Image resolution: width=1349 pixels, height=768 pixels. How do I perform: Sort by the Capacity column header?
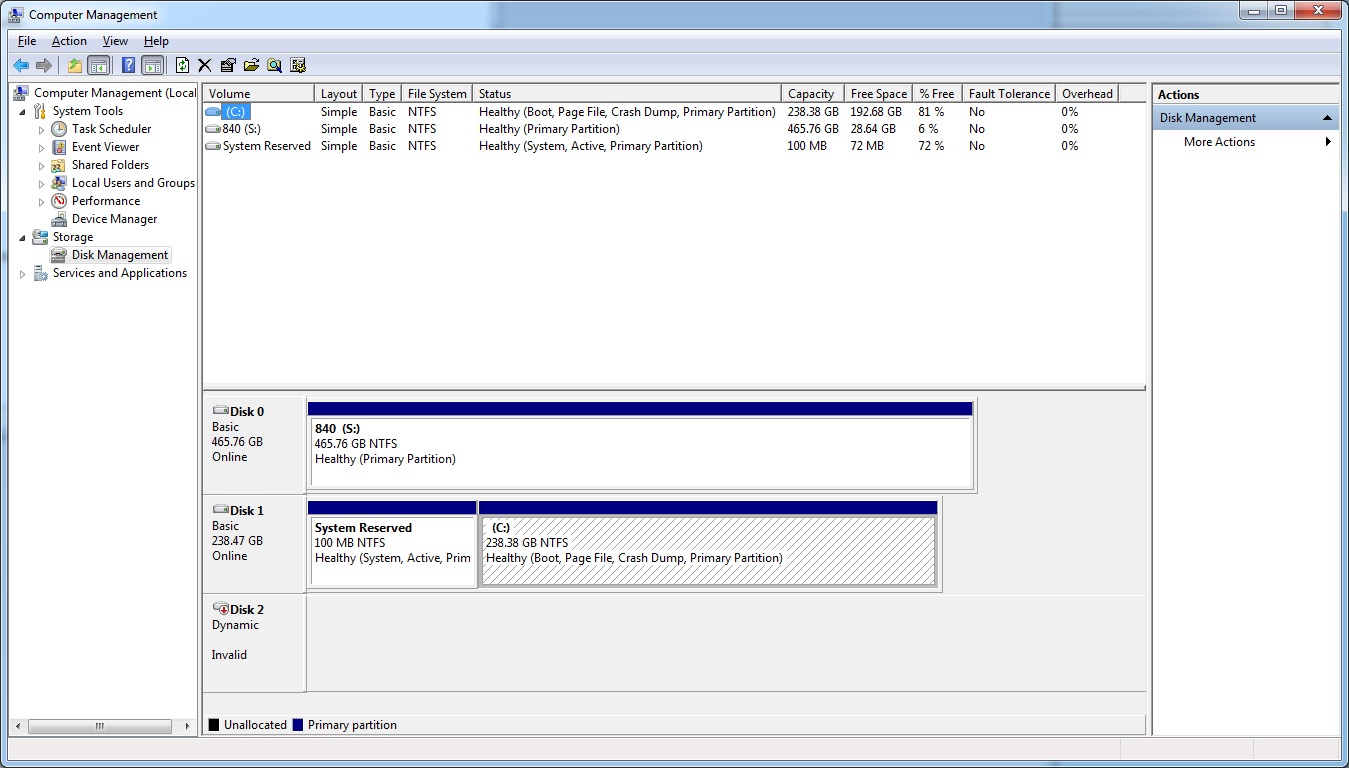tap(812, 93)
